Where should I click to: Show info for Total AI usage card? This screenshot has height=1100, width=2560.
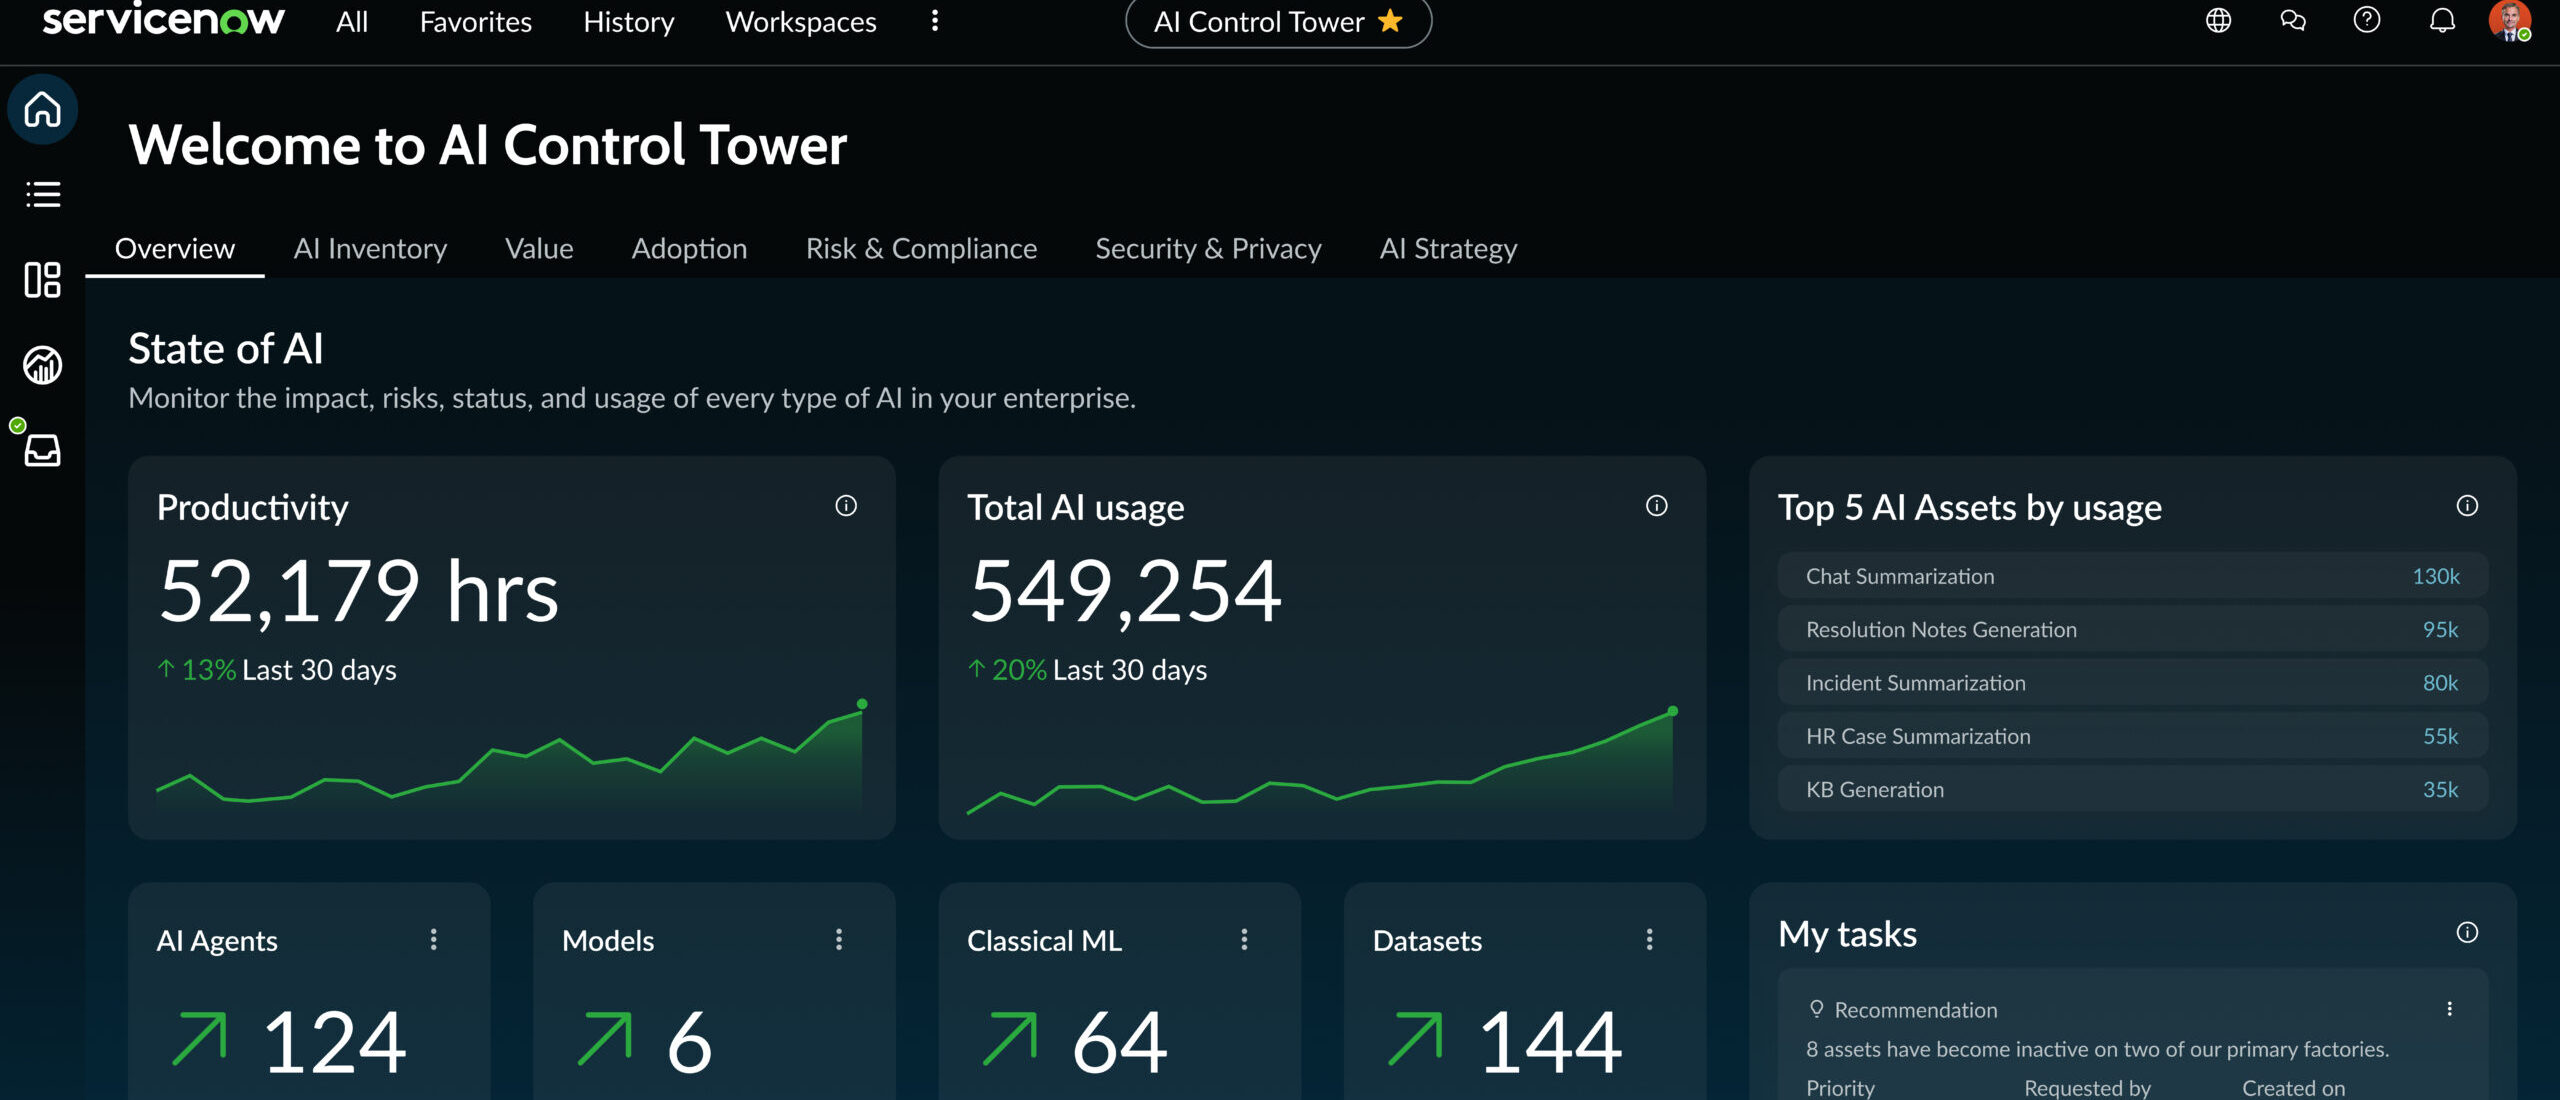point(1657,506)
